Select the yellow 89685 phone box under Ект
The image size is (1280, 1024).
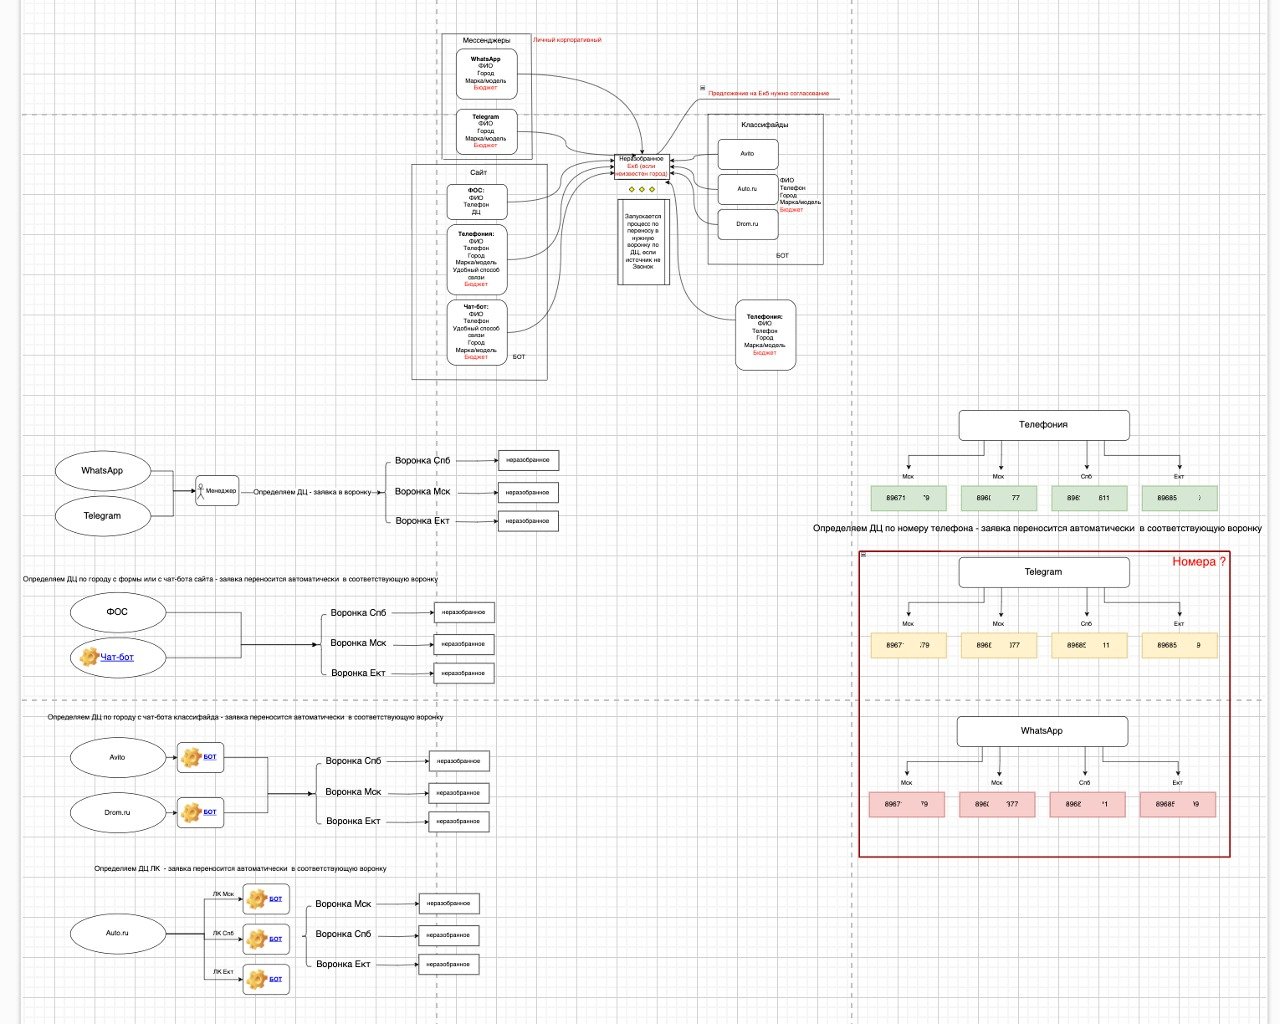click(1180, 645)
